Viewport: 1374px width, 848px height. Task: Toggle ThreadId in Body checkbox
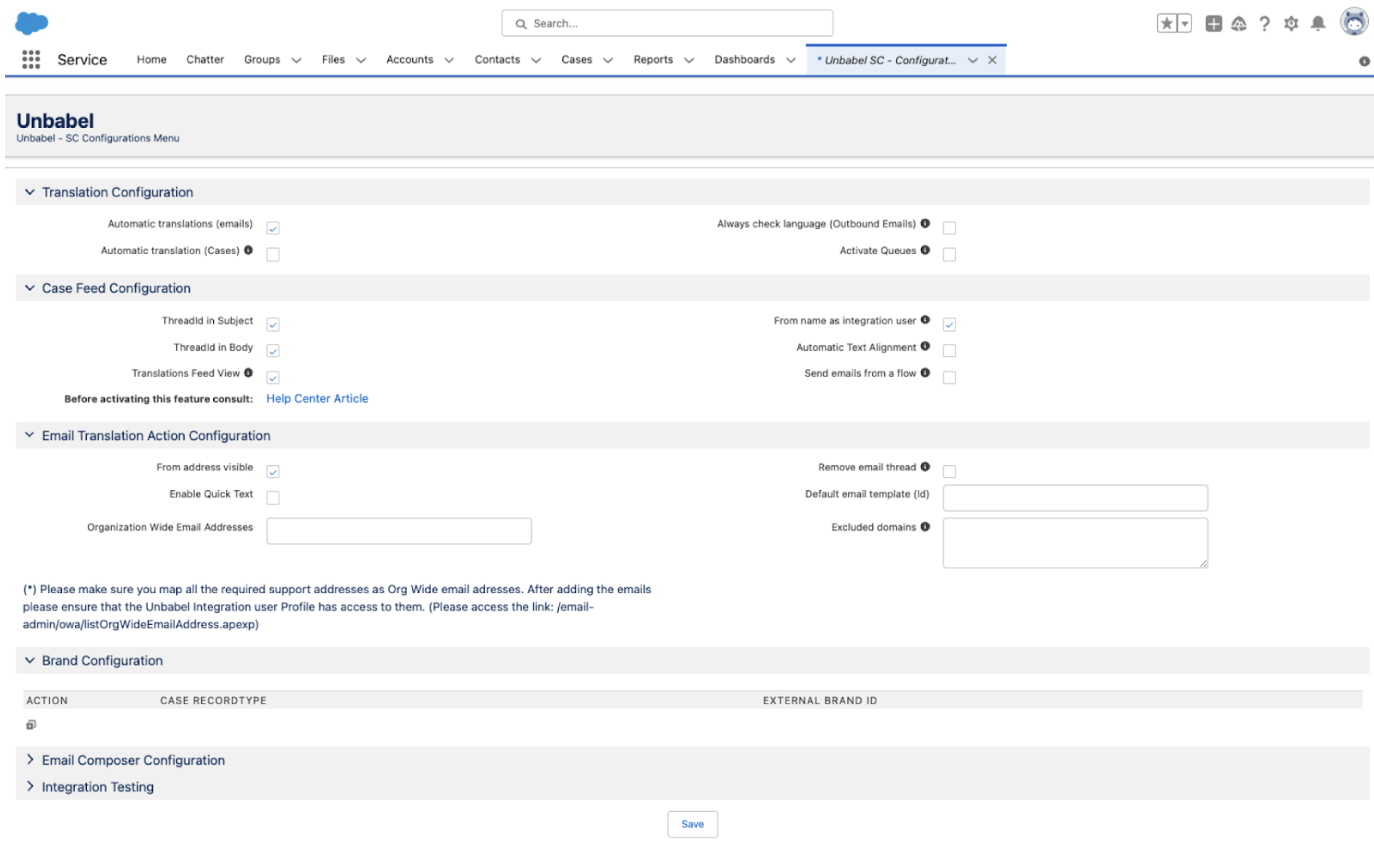click(273, 351)
